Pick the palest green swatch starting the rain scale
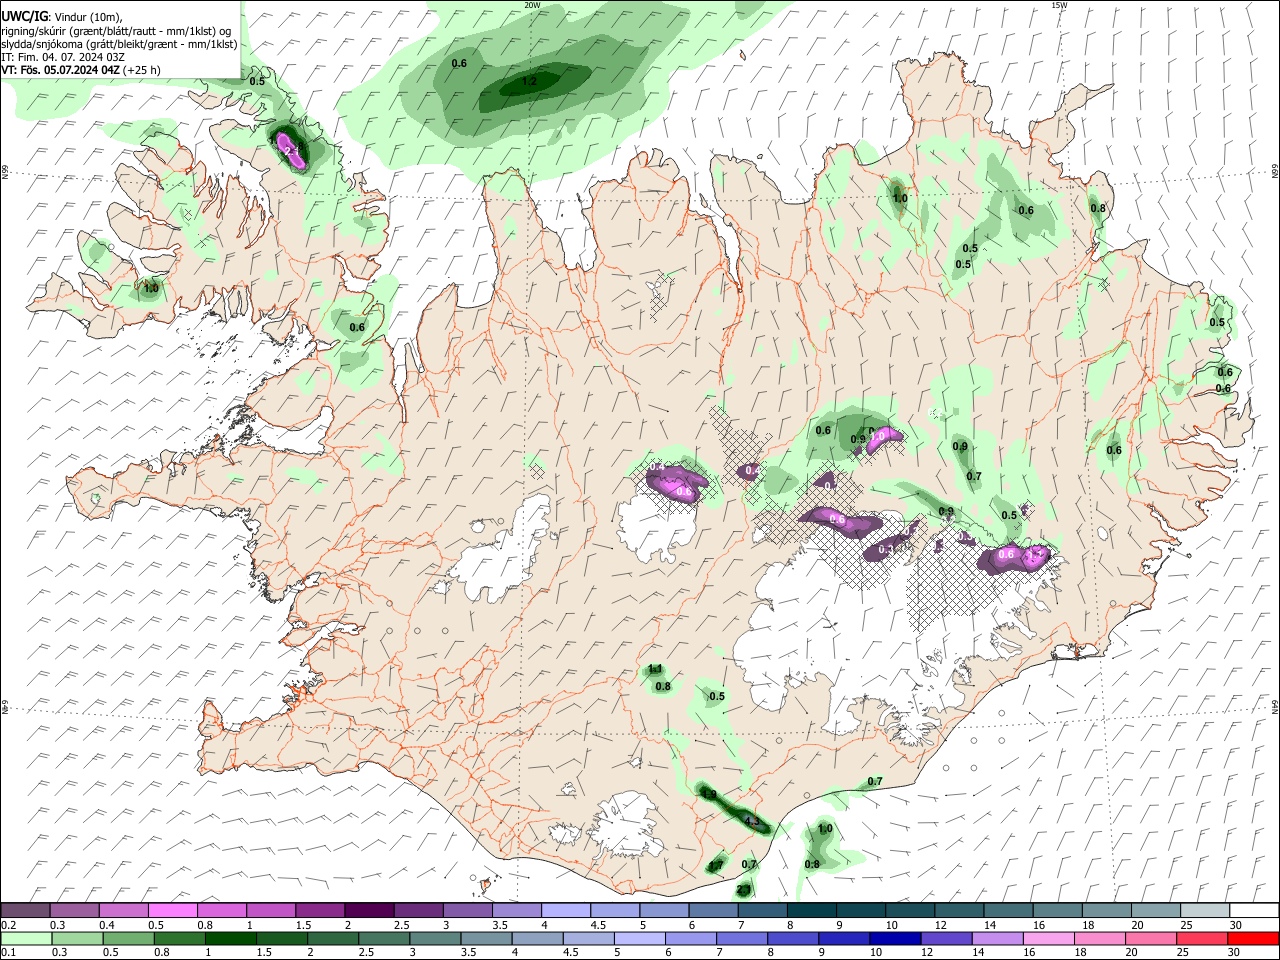 click(26, 939)
